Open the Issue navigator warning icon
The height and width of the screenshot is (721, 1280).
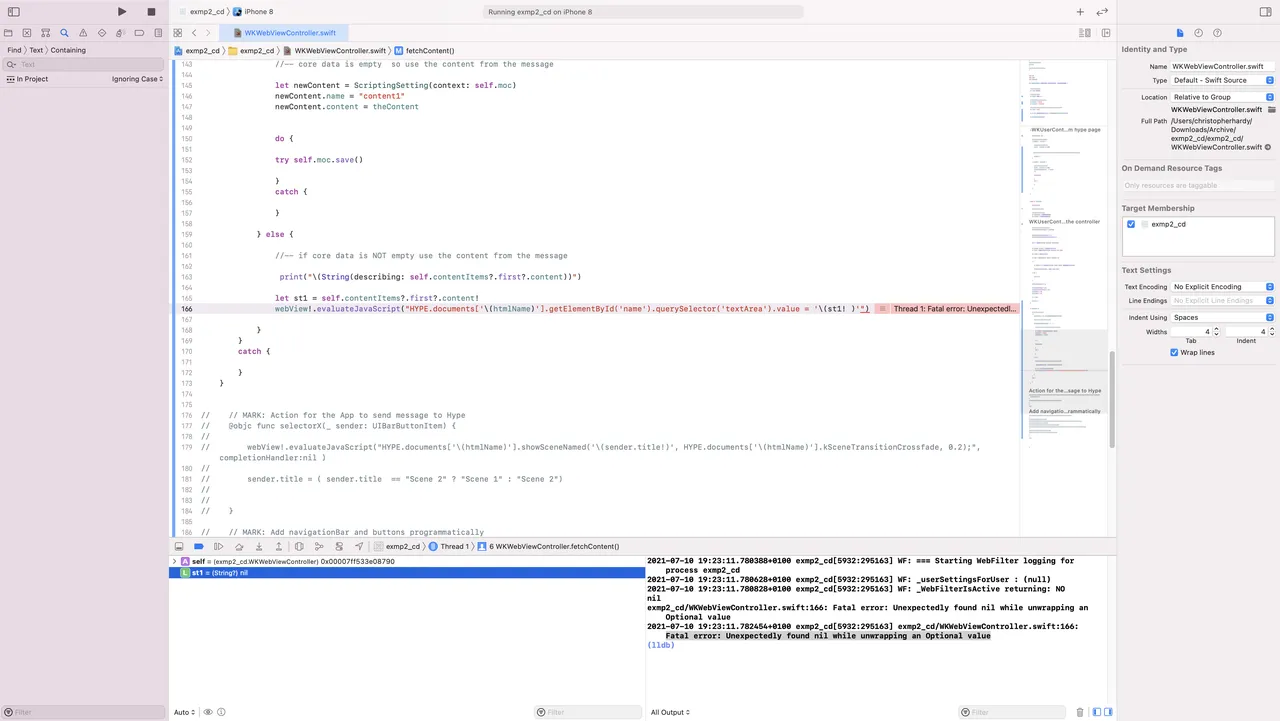[x=83, y=33]
